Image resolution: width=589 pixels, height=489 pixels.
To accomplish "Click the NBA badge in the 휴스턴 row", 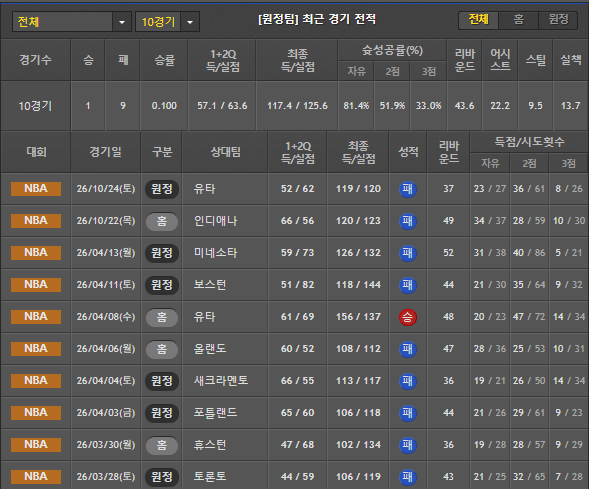I will [36, 445].
